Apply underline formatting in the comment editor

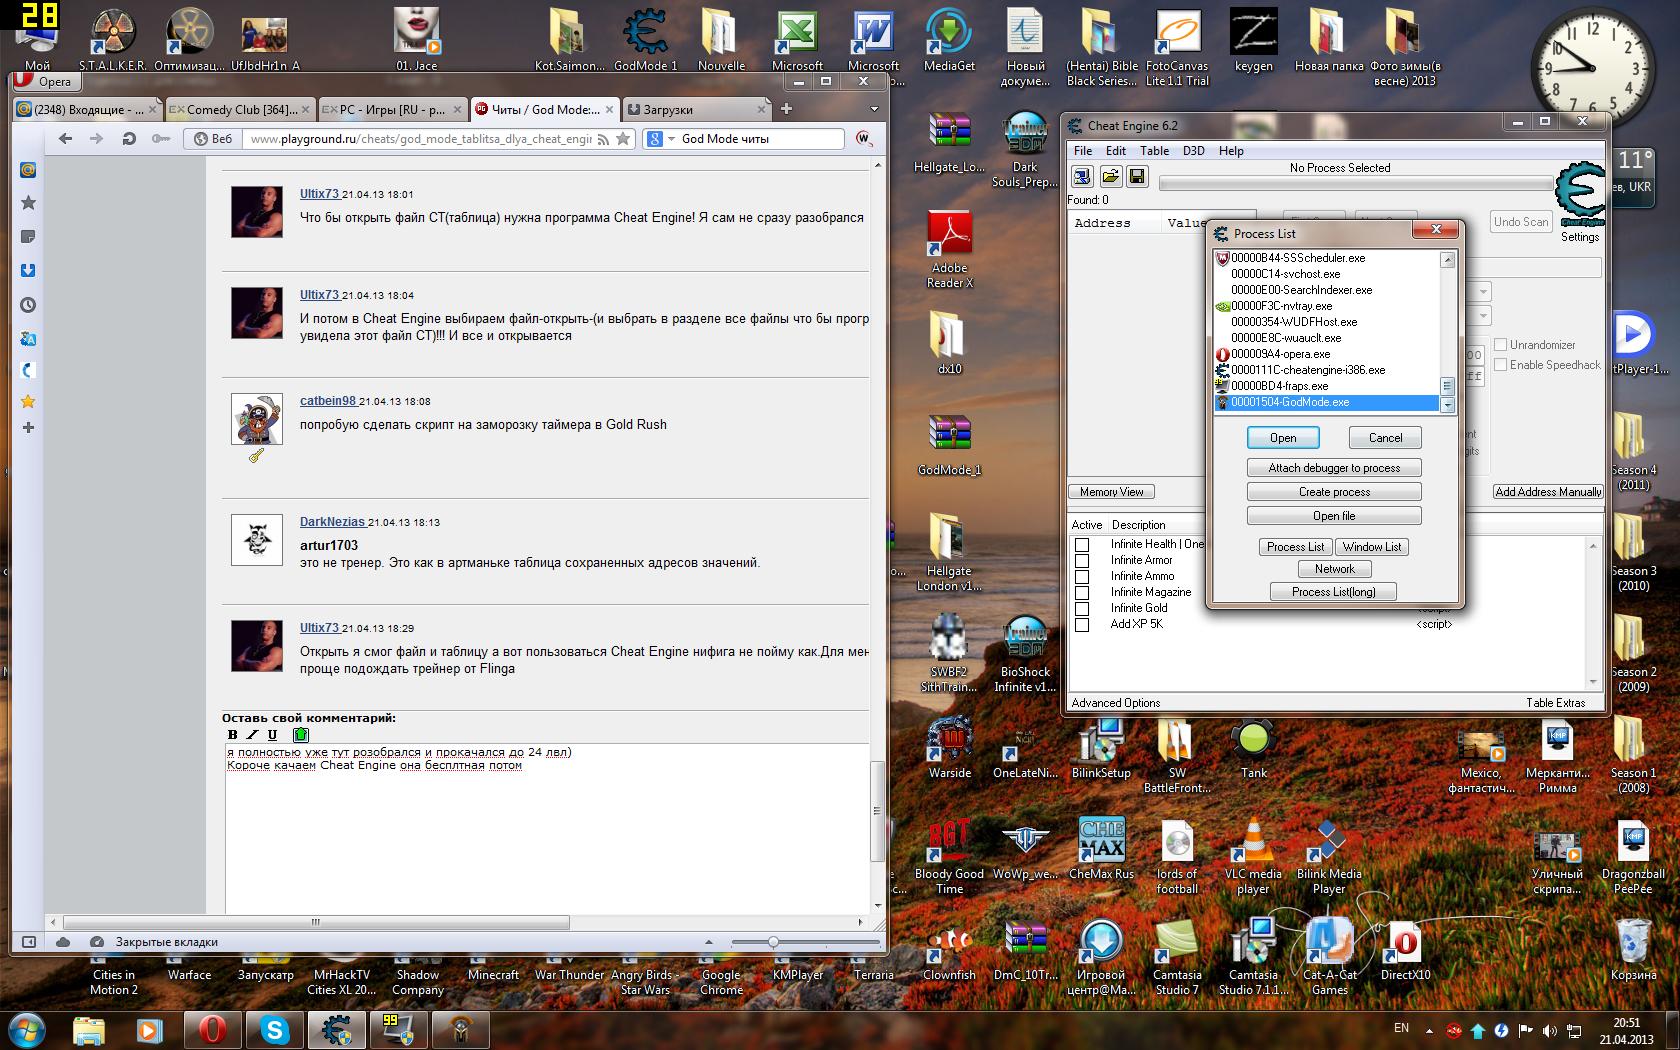click(x=272, y=735)
